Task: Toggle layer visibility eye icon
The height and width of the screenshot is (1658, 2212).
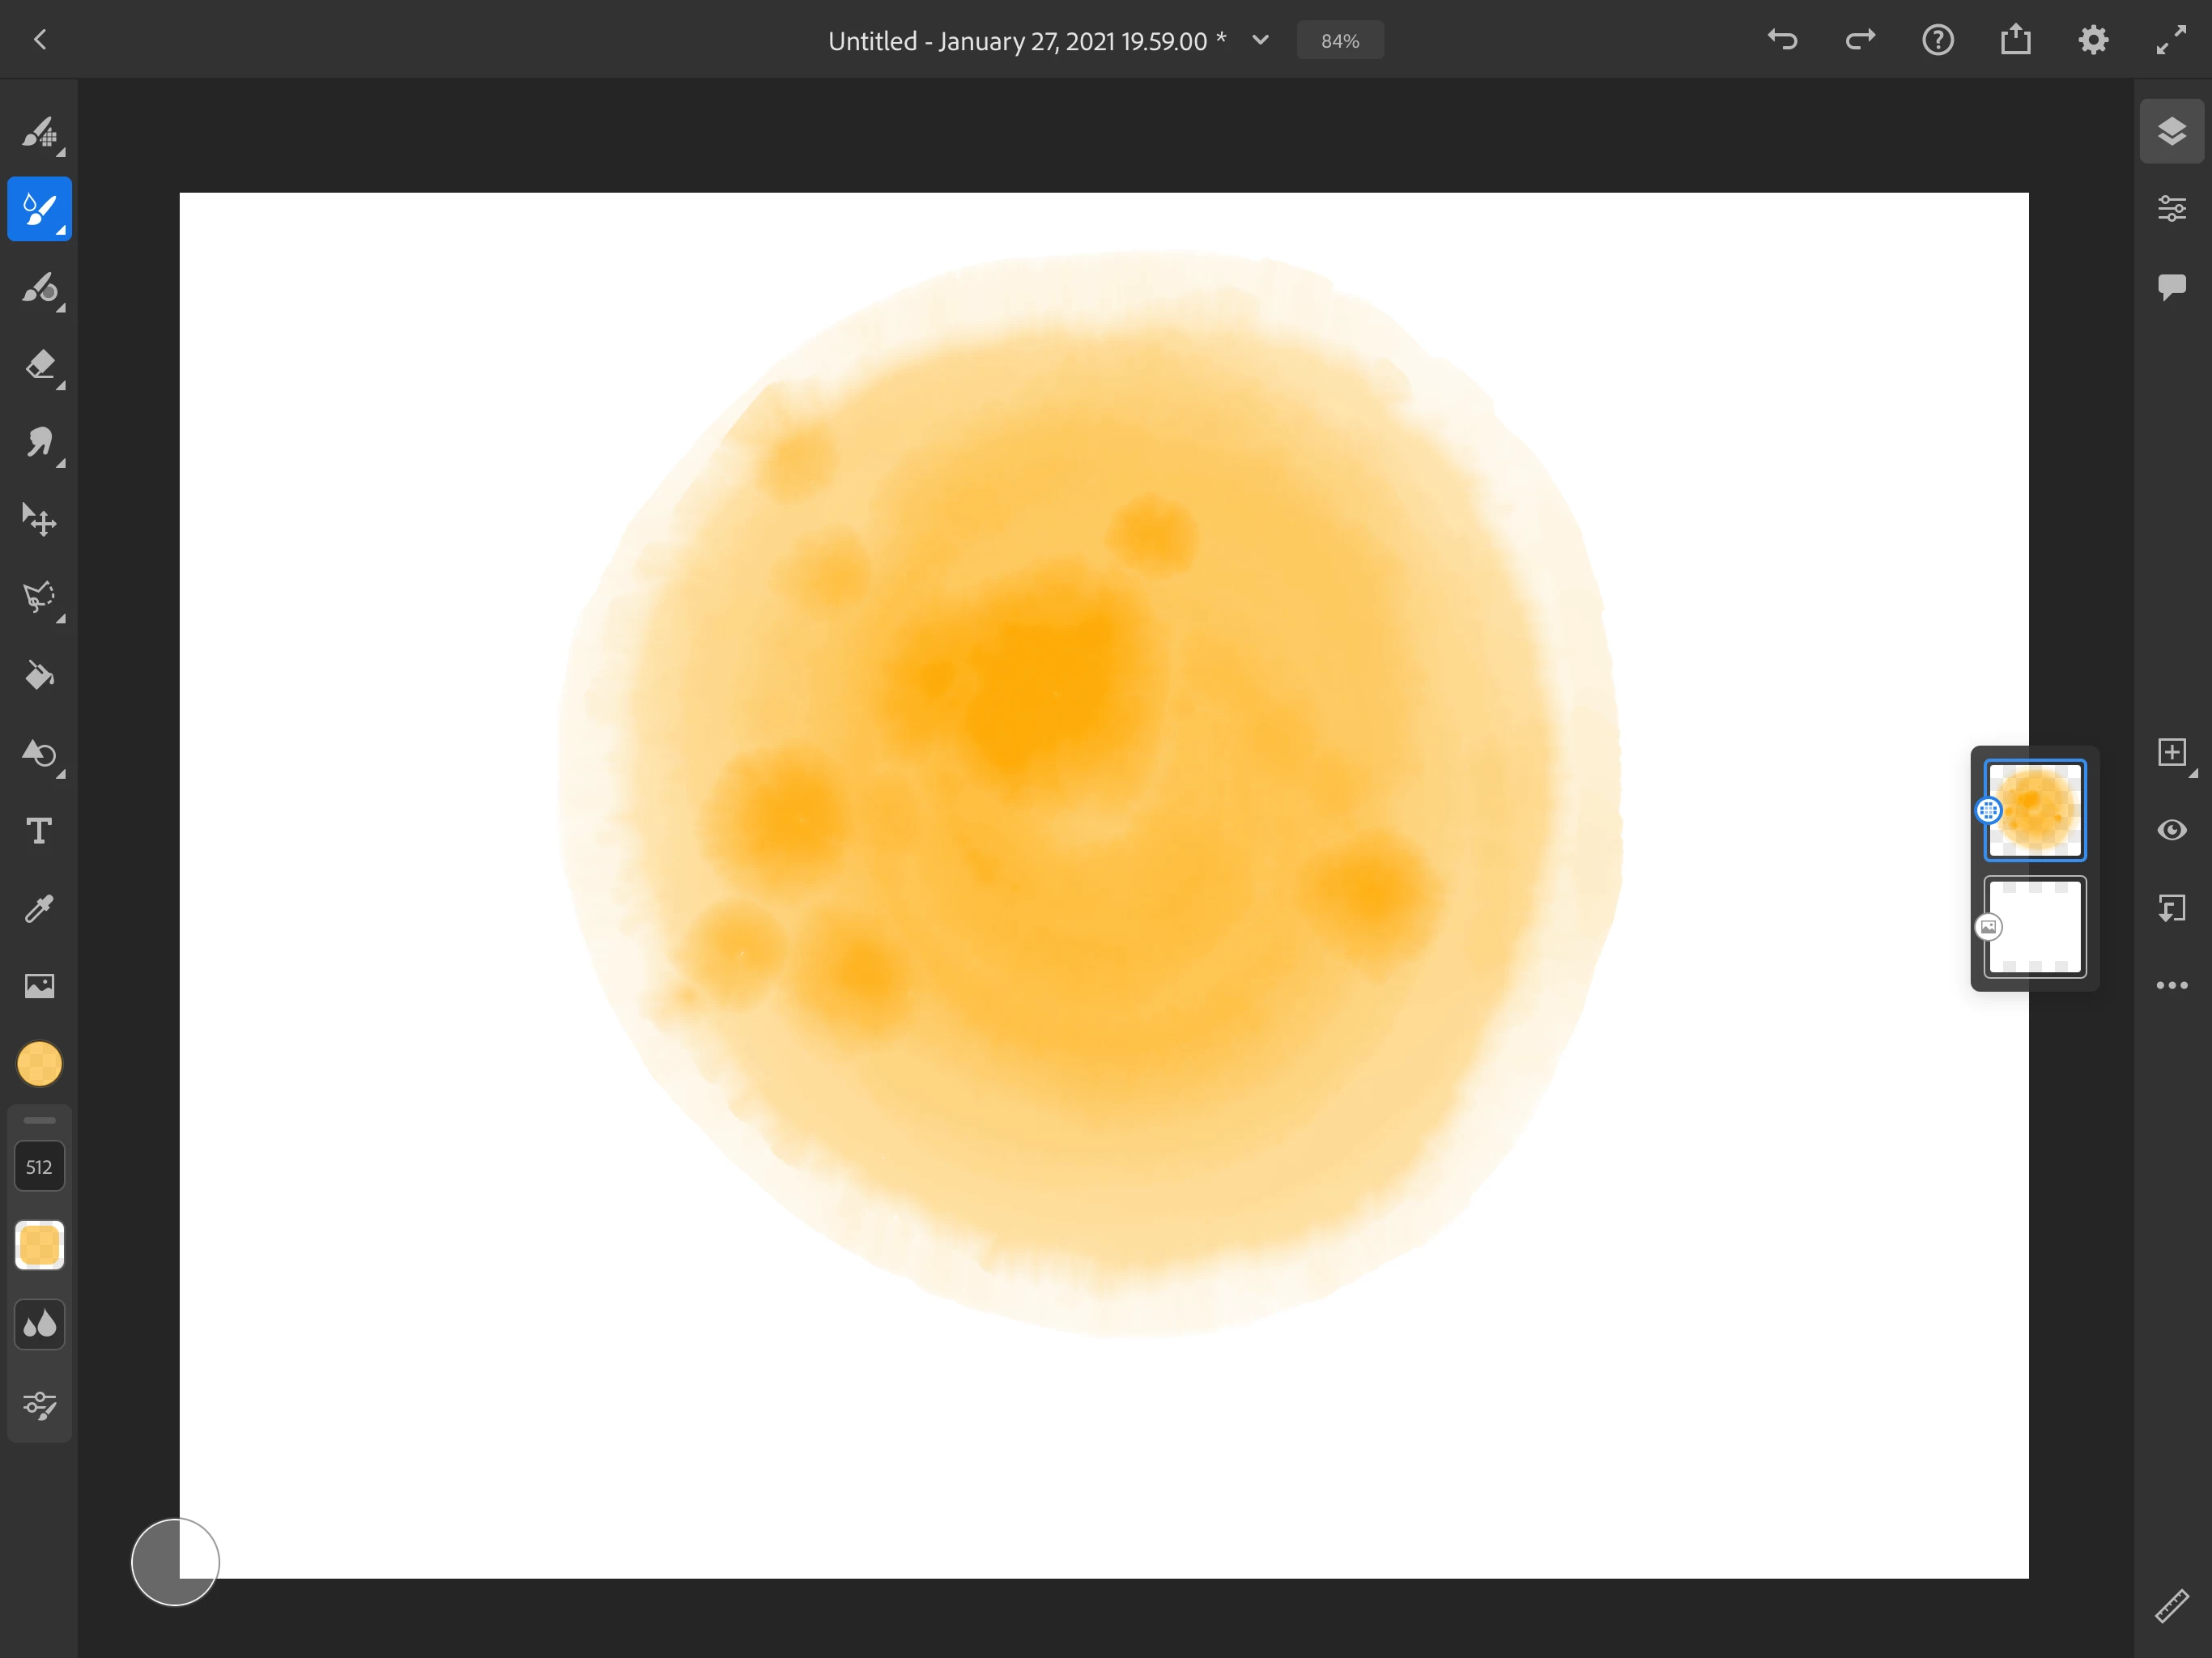Action: pos(2171,830)
